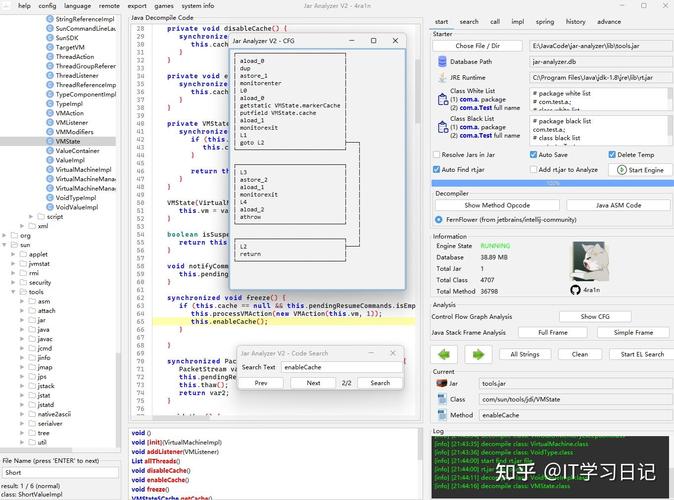Click the Search Text input field
Image resolution: width=674 pixels, height=500 pixels.
coord(342,367)
